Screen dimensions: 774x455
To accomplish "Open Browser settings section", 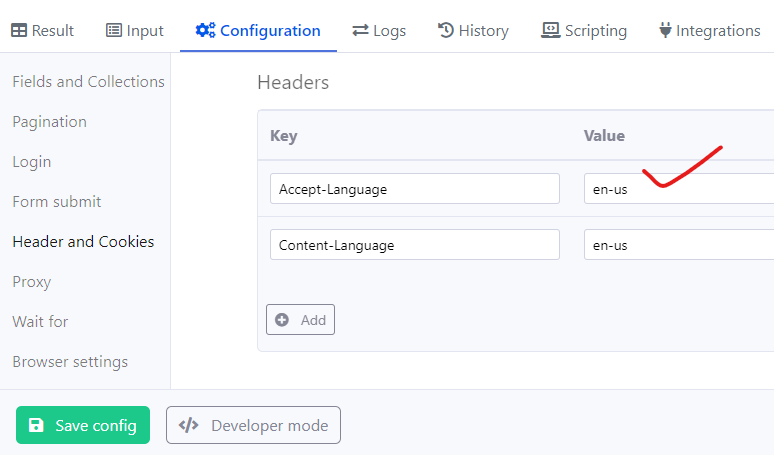I will tap(70, 362).
